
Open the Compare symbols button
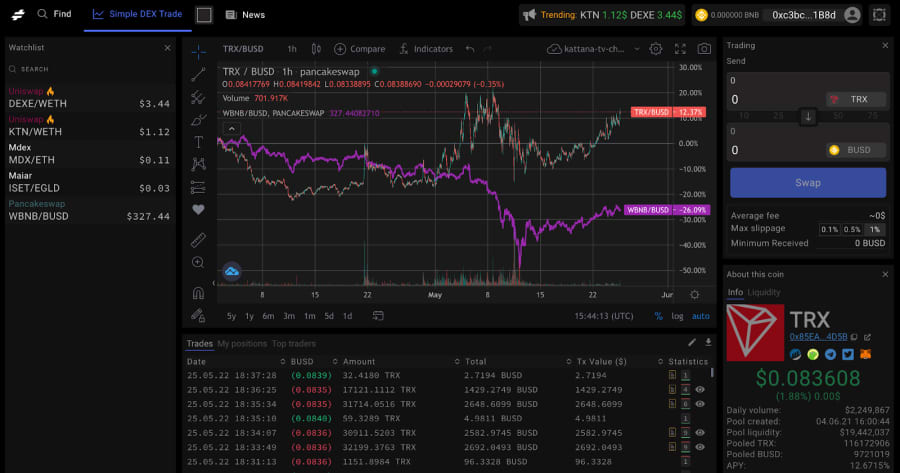[x=359, y=49]
